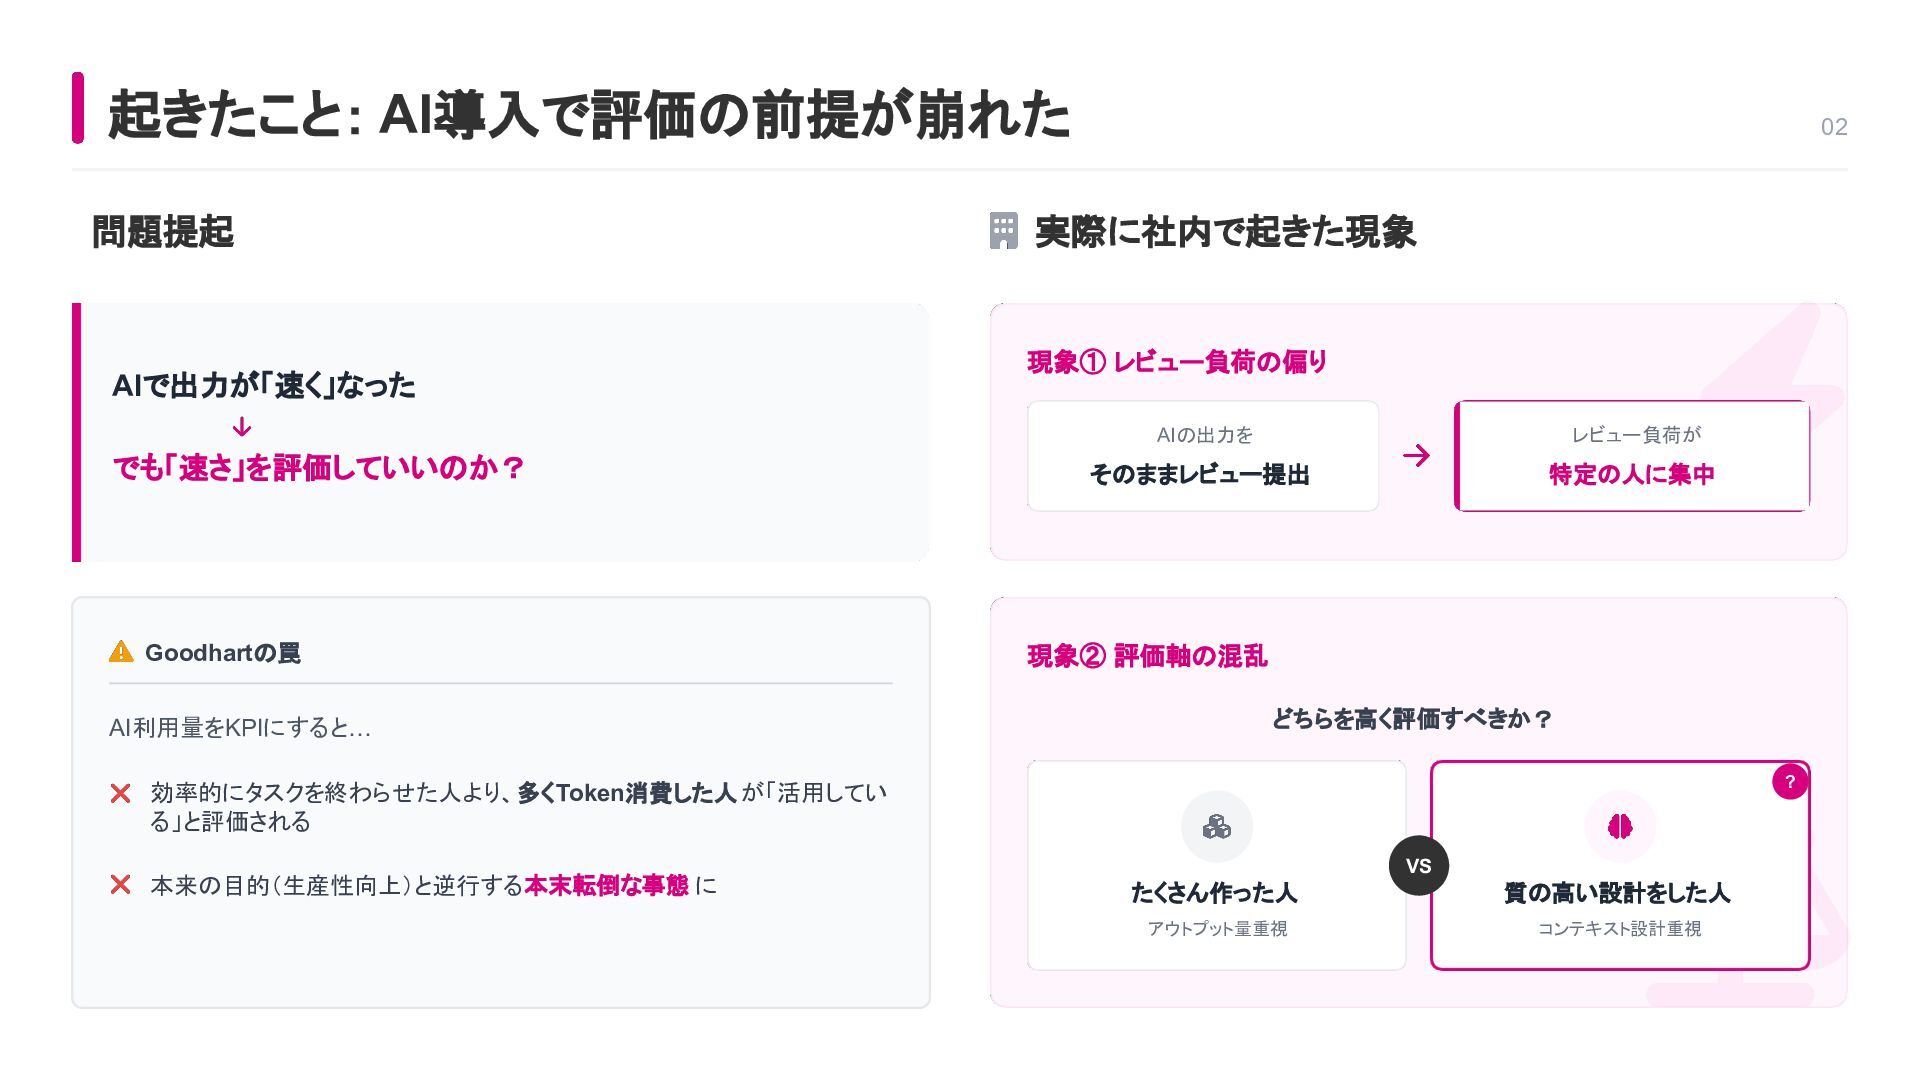Click the building icon beside 実際に社内で起きた現象
Screen dimensions: 1920x1080
click(1003, 231)
